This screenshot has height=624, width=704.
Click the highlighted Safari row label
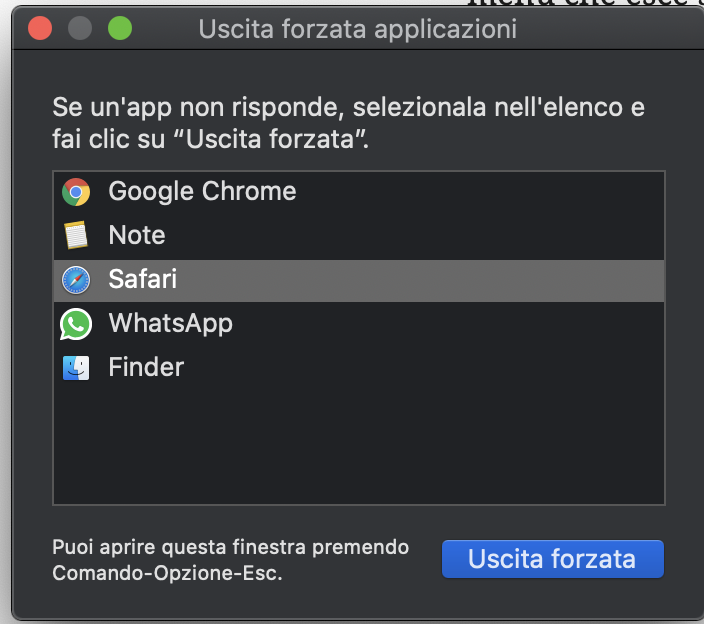coord(143,279)
